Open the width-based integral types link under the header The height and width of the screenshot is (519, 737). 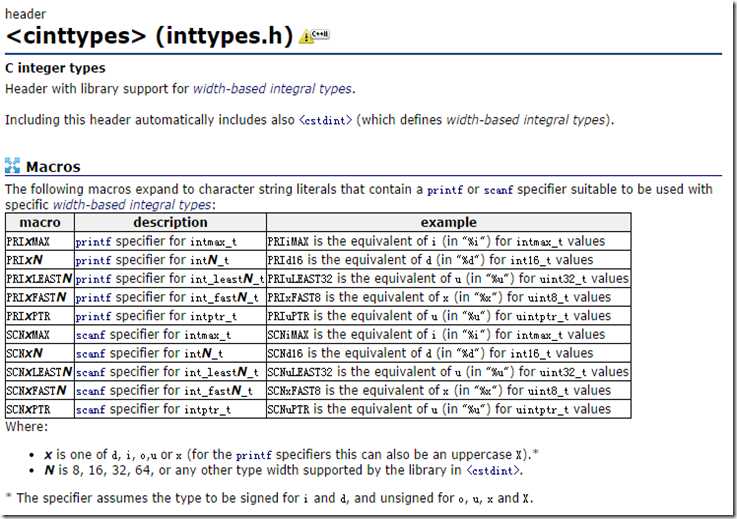click(273, 88)
